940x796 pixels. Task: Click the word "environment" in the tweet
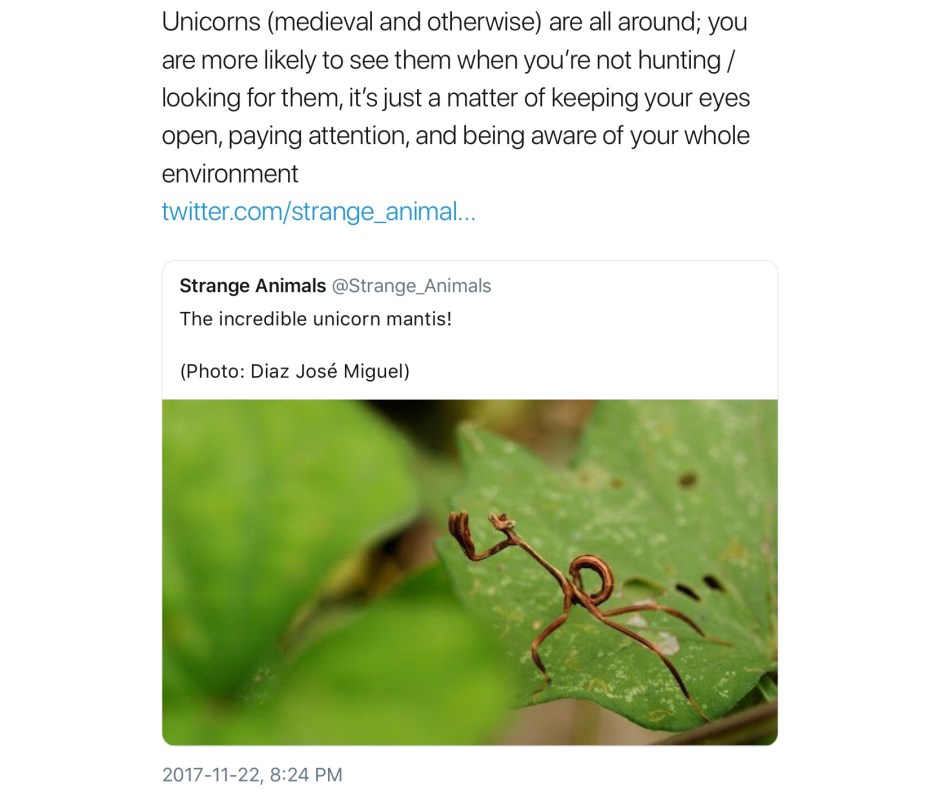coord(230,174)
